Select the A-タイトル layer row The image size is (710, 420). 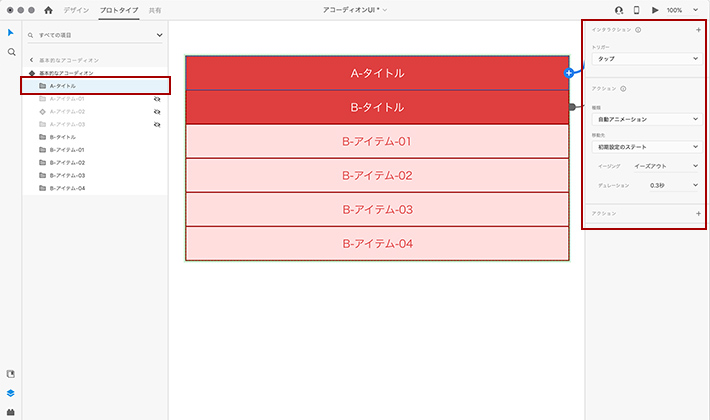point(95,86)
